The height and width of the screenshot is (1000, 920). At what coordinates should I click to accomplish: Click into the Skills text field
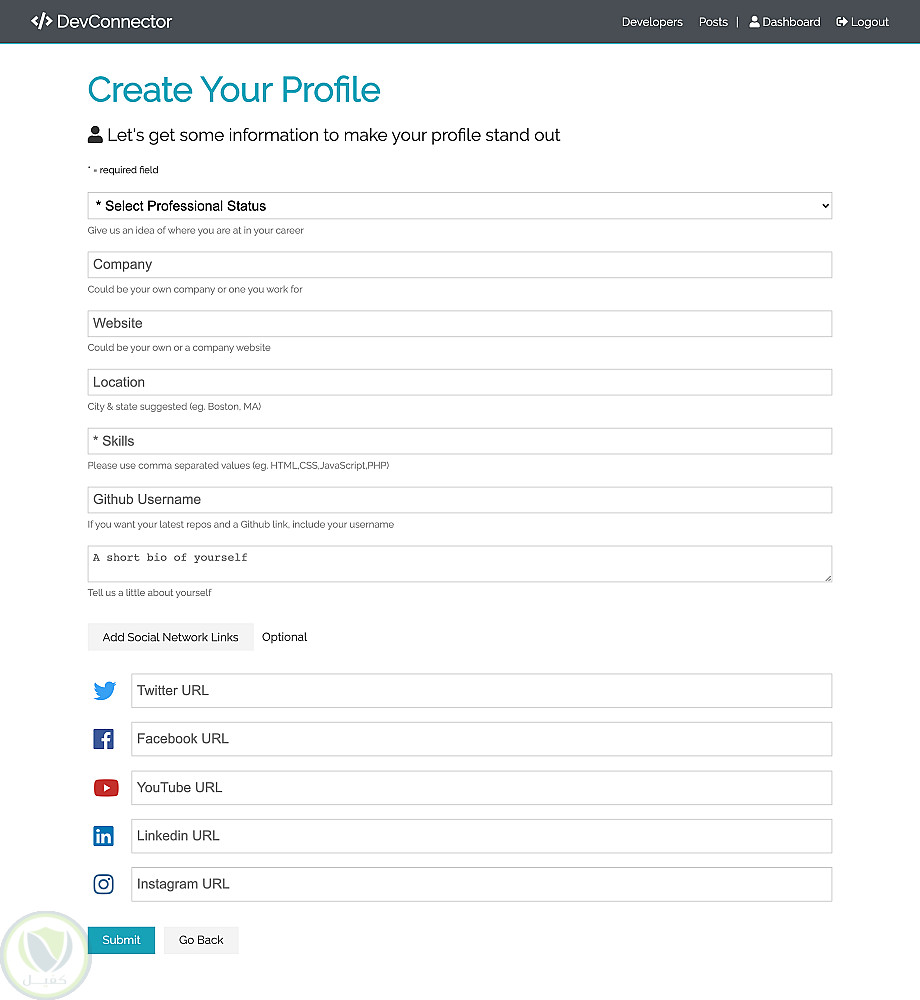pos(460,441)
